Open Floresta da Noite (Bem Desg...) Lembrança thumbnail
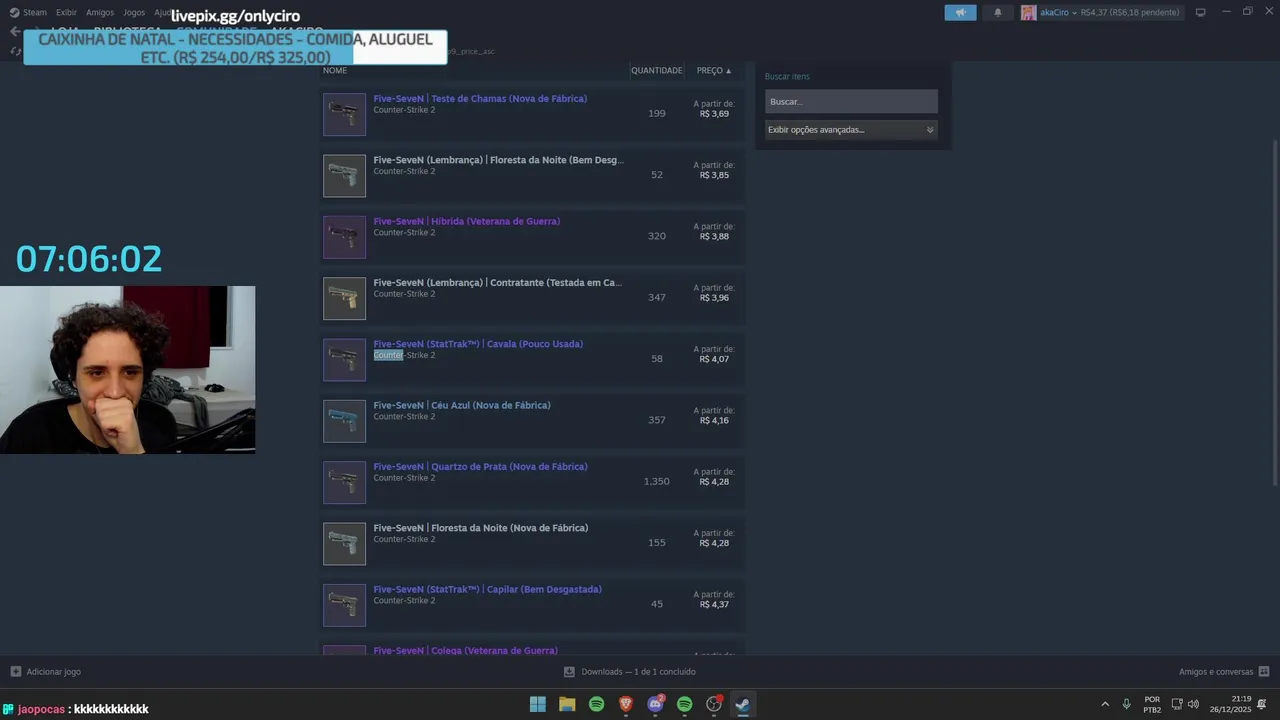The image size is (1280, 720). [344, 176]
